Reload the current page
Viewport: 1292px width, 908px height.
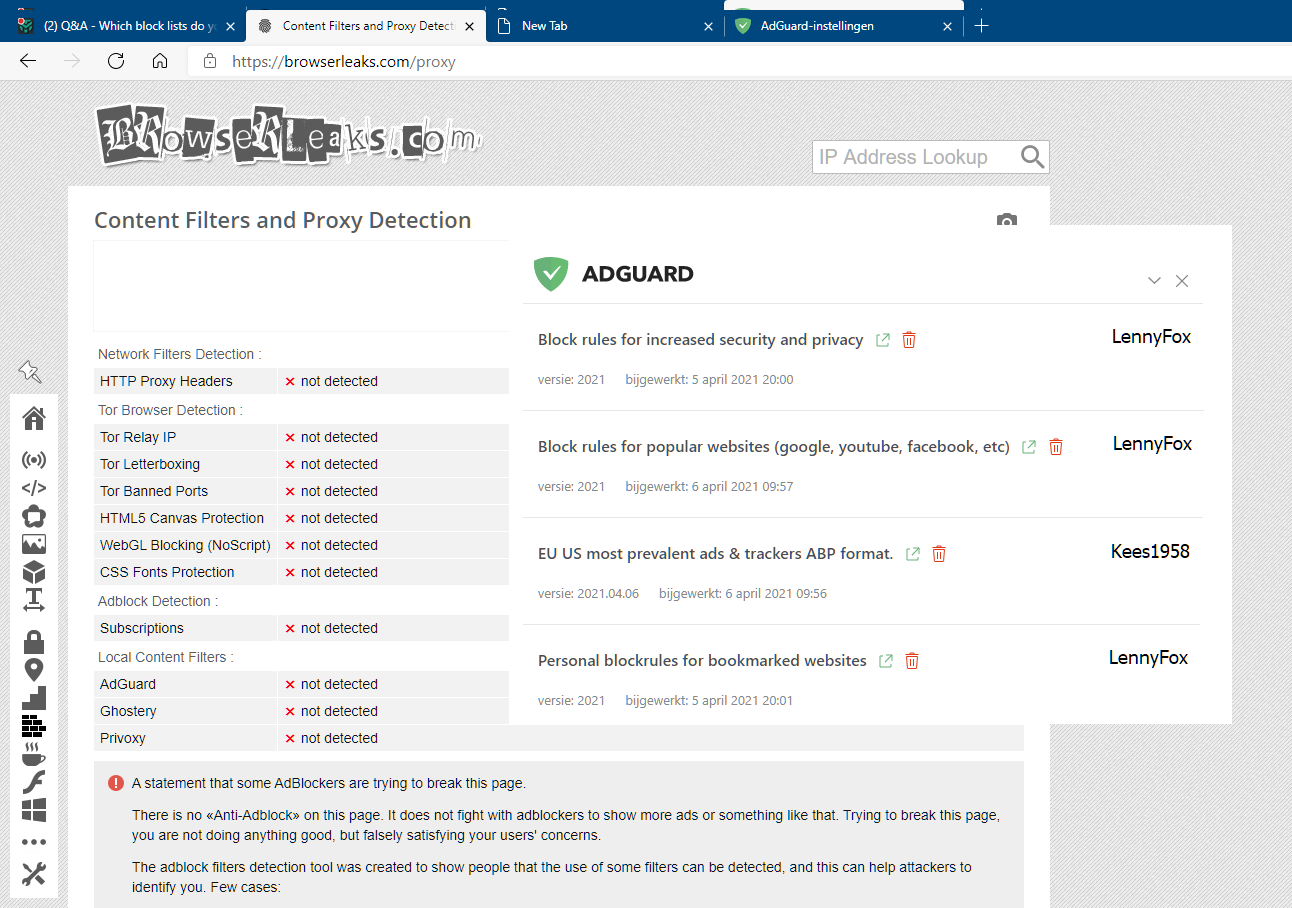(116, 61)
